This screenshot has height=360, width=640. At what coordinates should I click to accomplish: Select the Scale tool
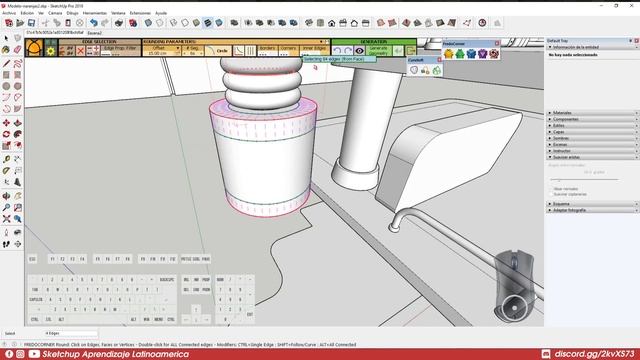coord(6,145)
